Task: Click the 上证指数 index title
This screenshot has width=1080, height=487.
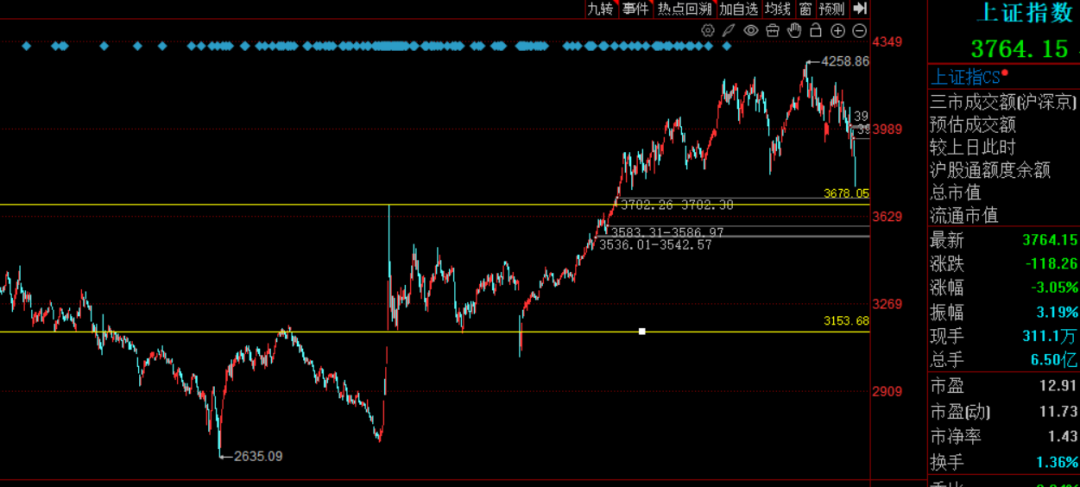Action: (1025, 12)
